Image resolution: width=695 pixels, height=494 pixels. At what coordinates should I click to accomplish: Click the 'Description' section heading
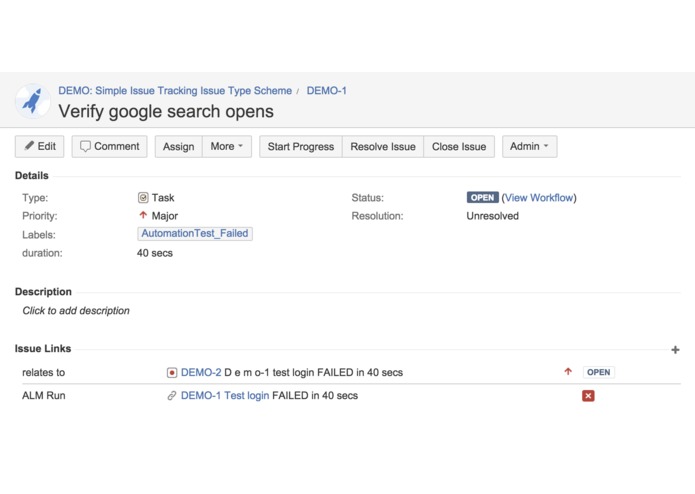[x=43, y=292]
